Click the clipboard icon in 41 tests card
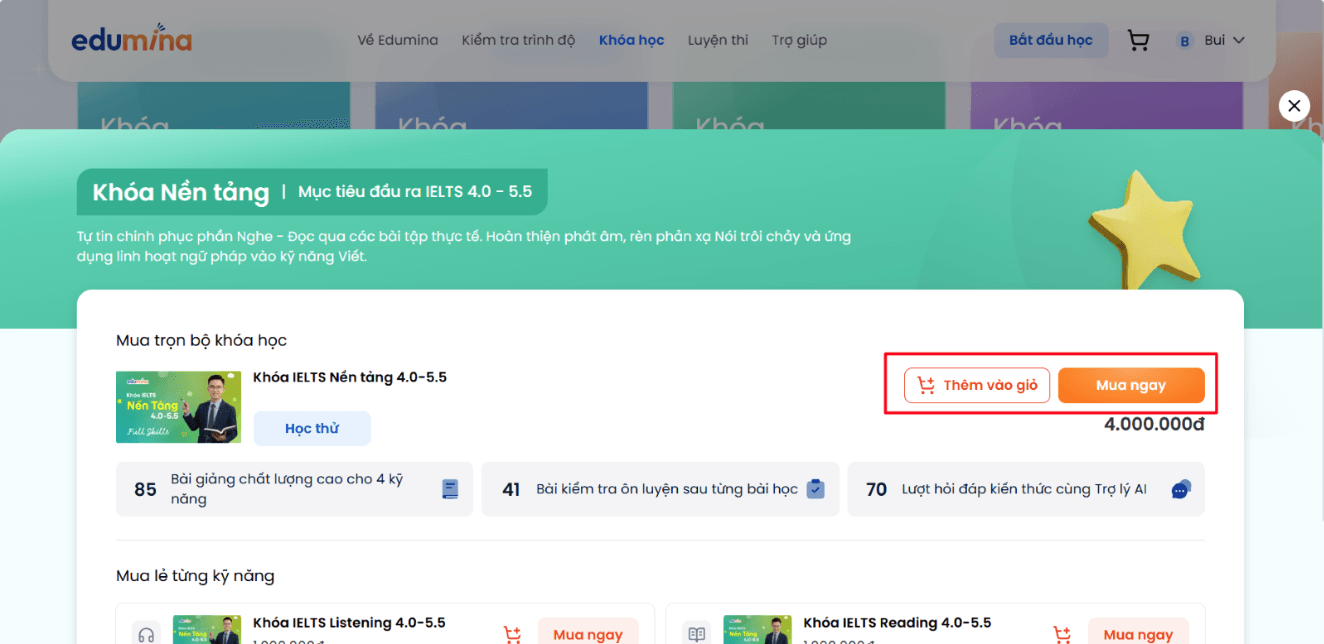This screenshot has height=644, width=1324. click(816, 489)
